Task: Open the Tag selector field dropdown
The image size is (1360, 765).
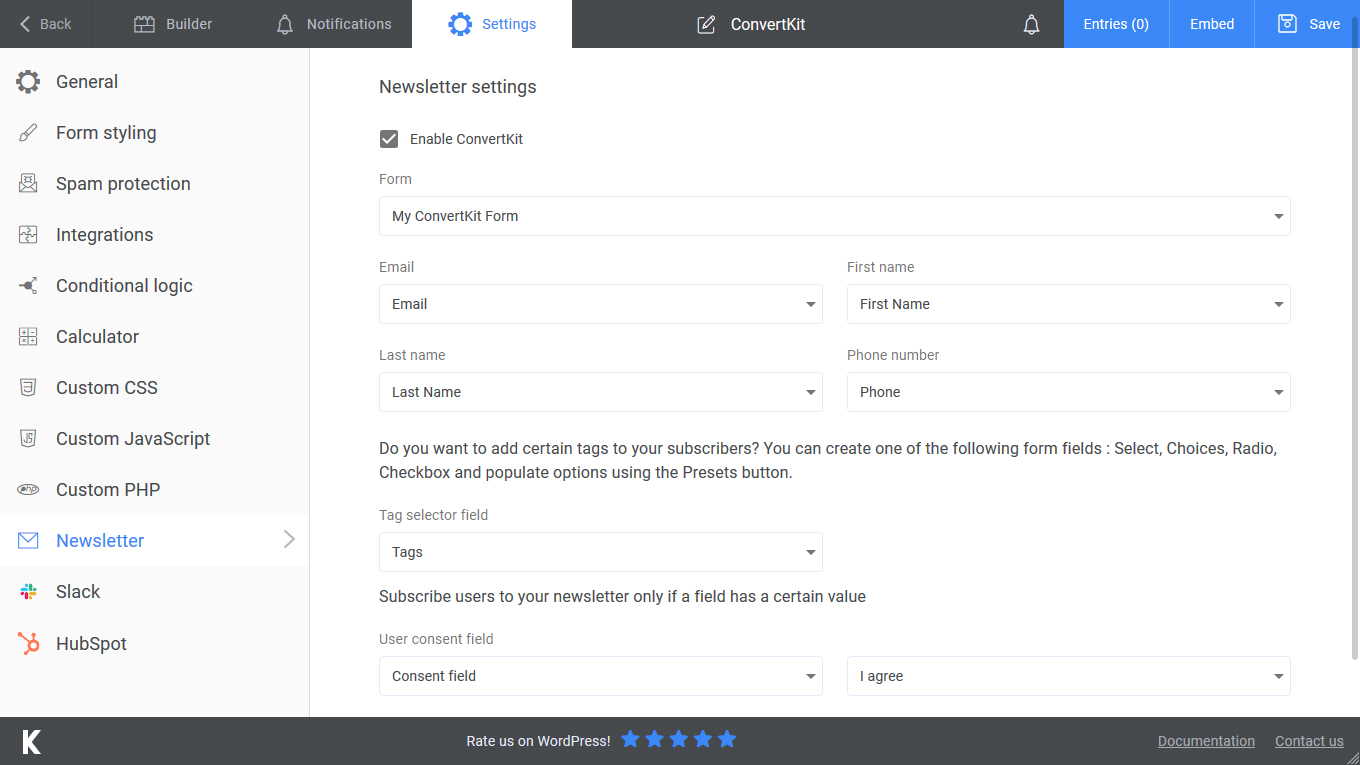Action: point(601,552)
